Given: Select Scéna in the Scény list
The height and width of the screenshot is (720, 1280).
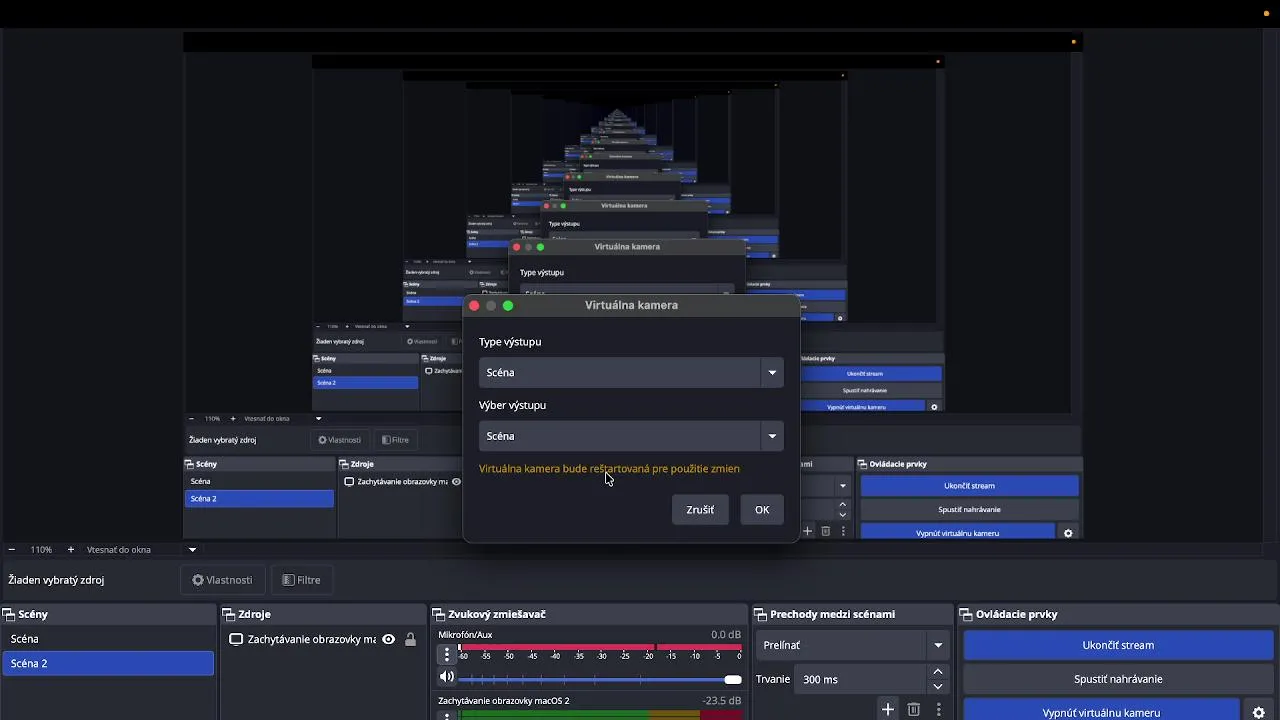Looking at the screenshot, I should tap(108, 639).
